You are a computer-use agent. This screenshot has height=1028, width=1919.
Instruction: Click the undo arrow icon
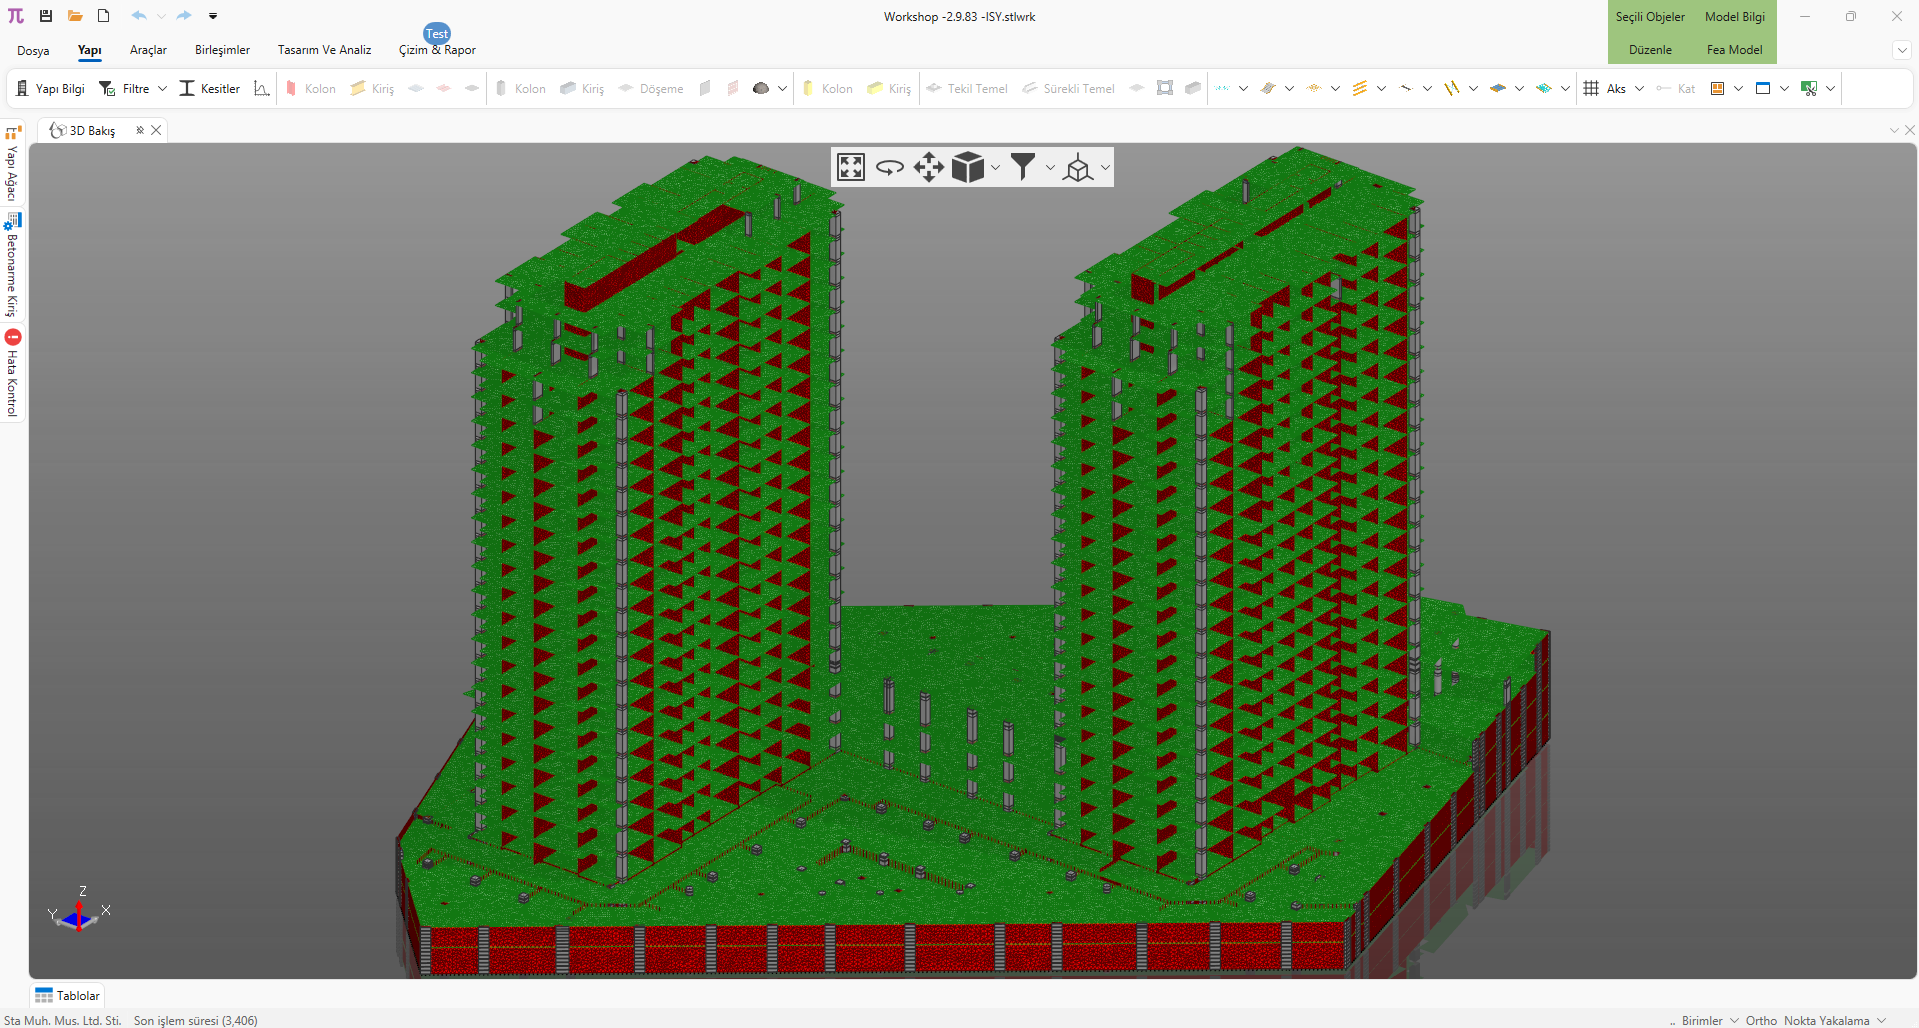pyautogui.click(x=138, y=16)
